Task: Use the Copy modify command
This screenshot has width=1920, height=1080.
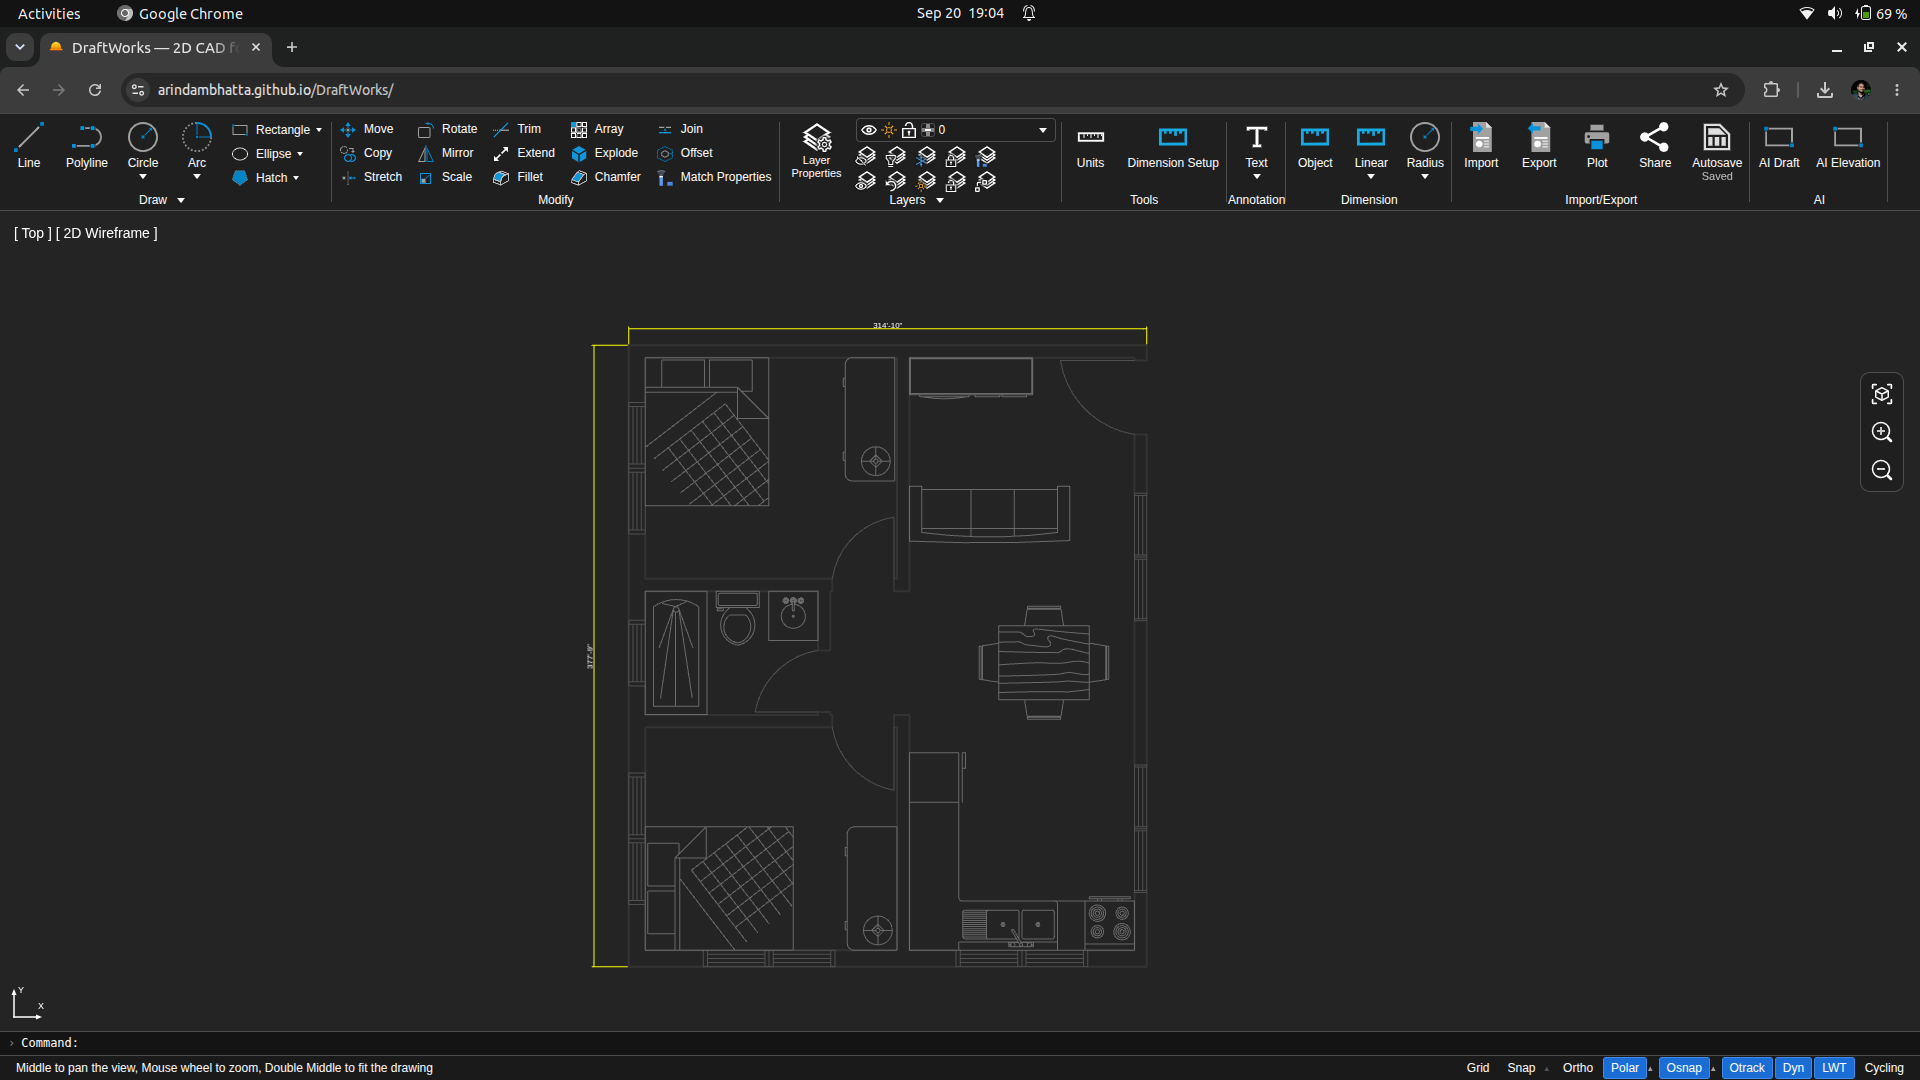Action: click(x=366, y=153)
